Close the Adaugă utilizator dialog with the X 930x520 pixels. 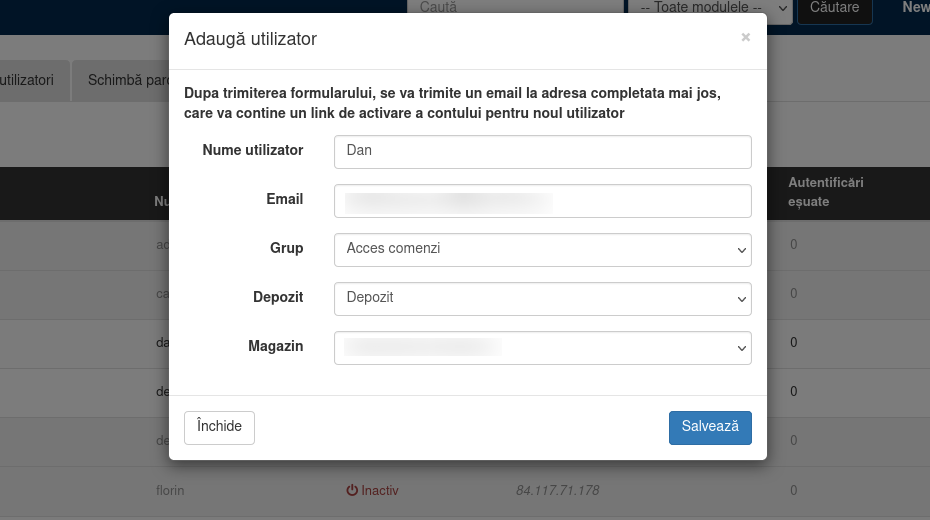coord(746,37)
